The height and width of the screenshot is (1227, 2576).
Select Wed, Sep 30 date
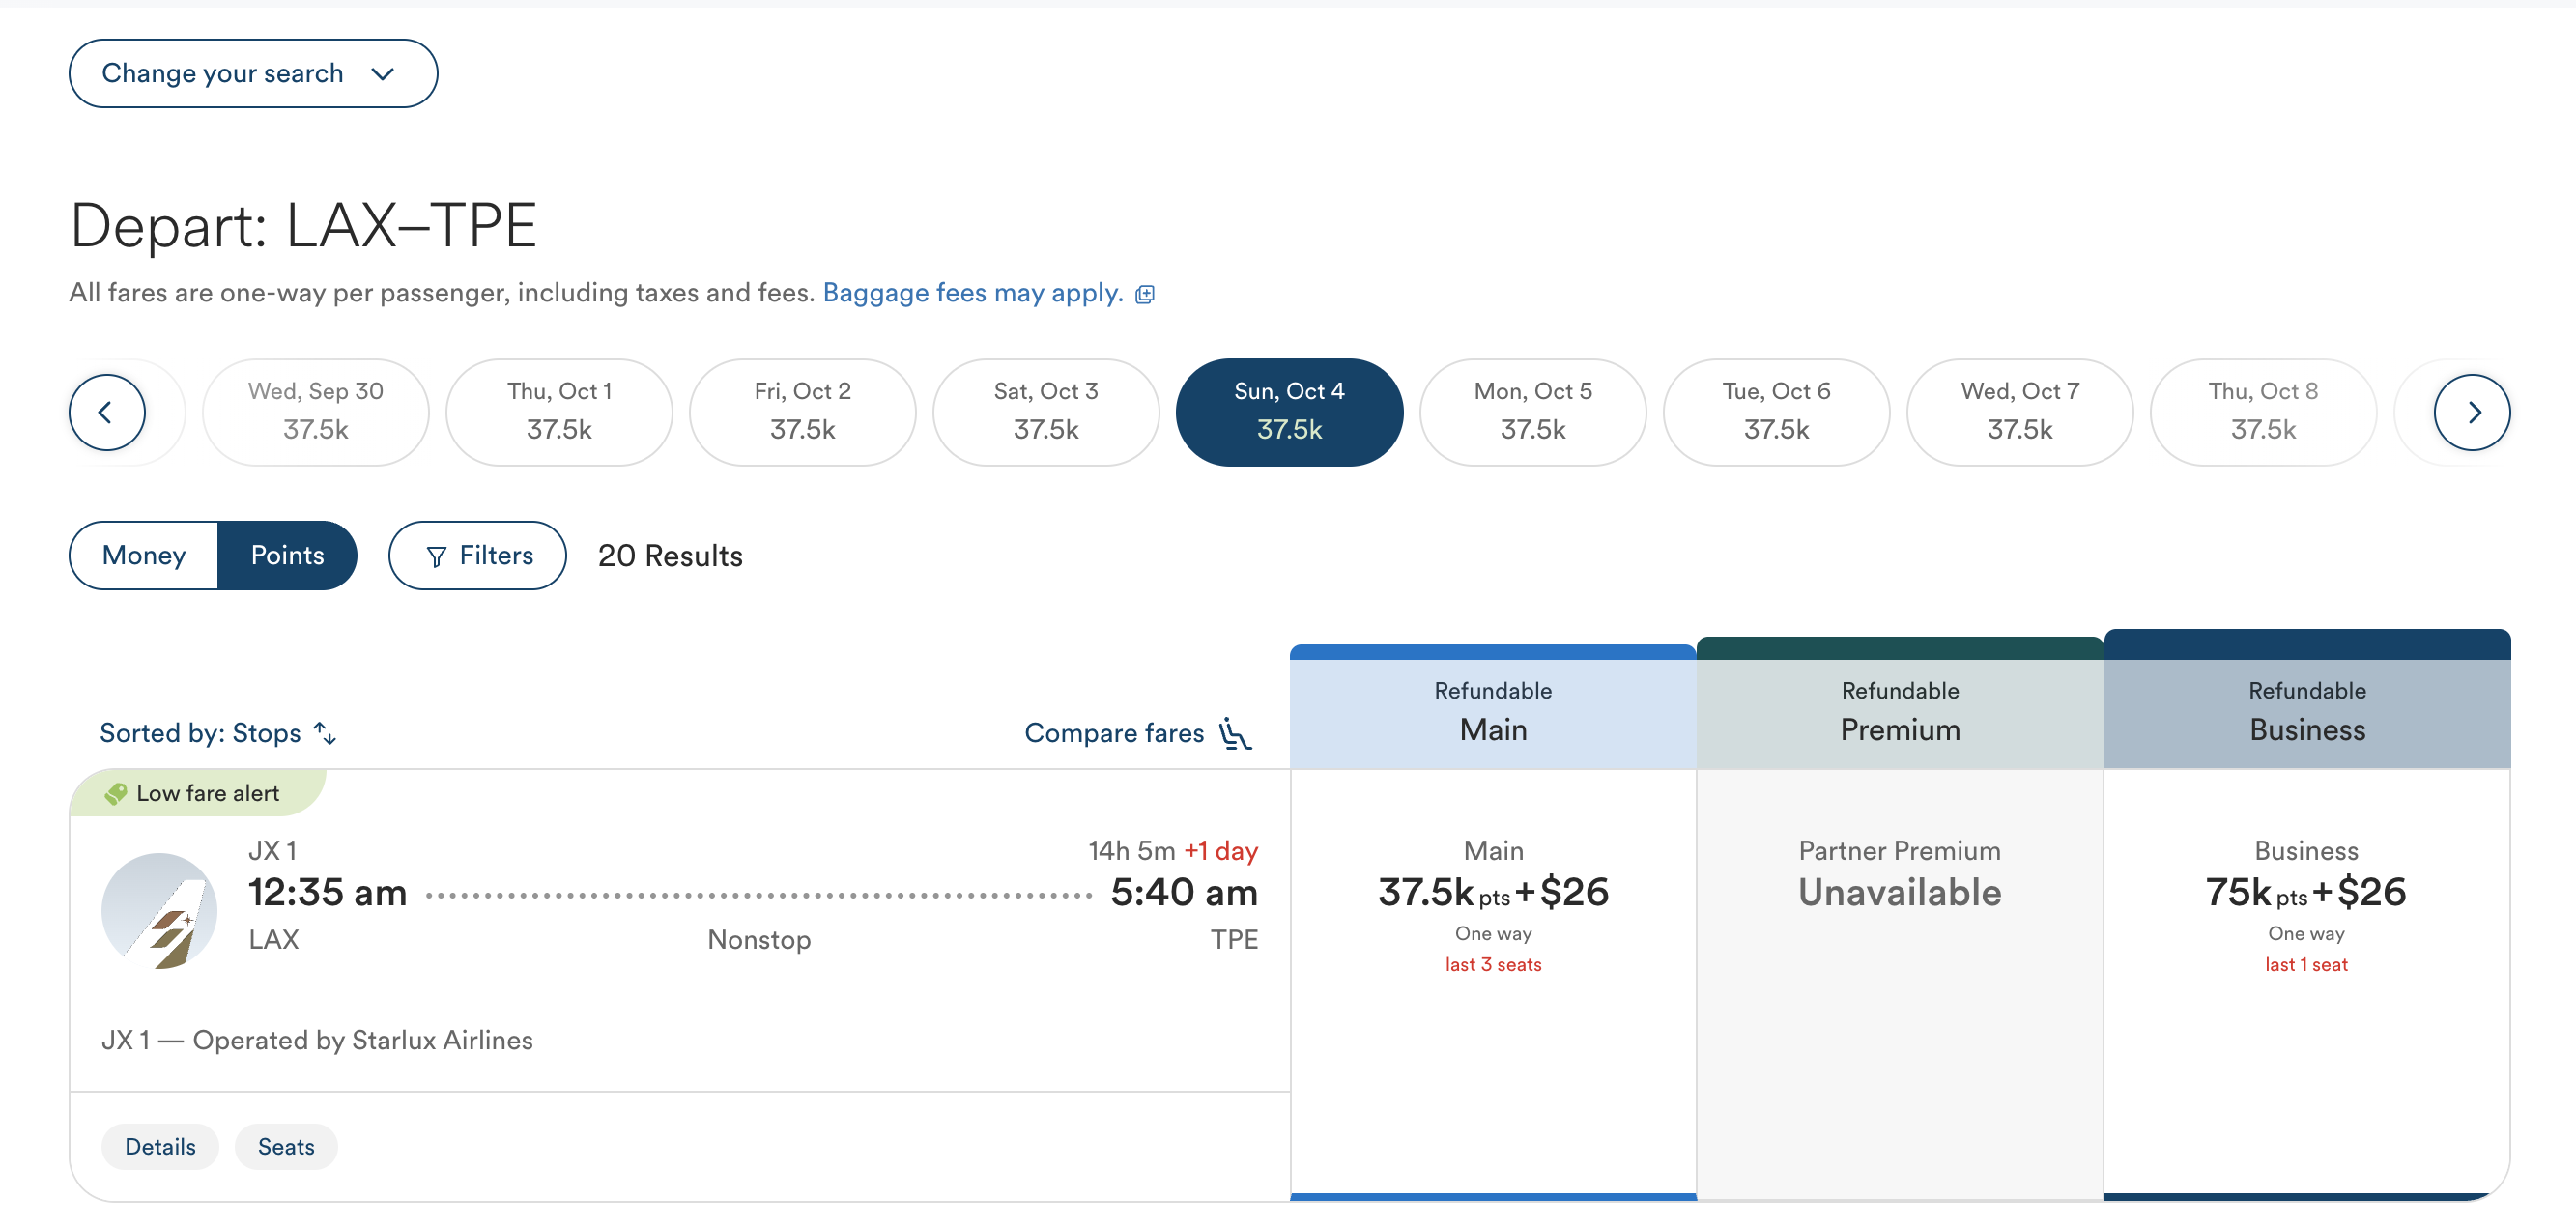(316, 412)
